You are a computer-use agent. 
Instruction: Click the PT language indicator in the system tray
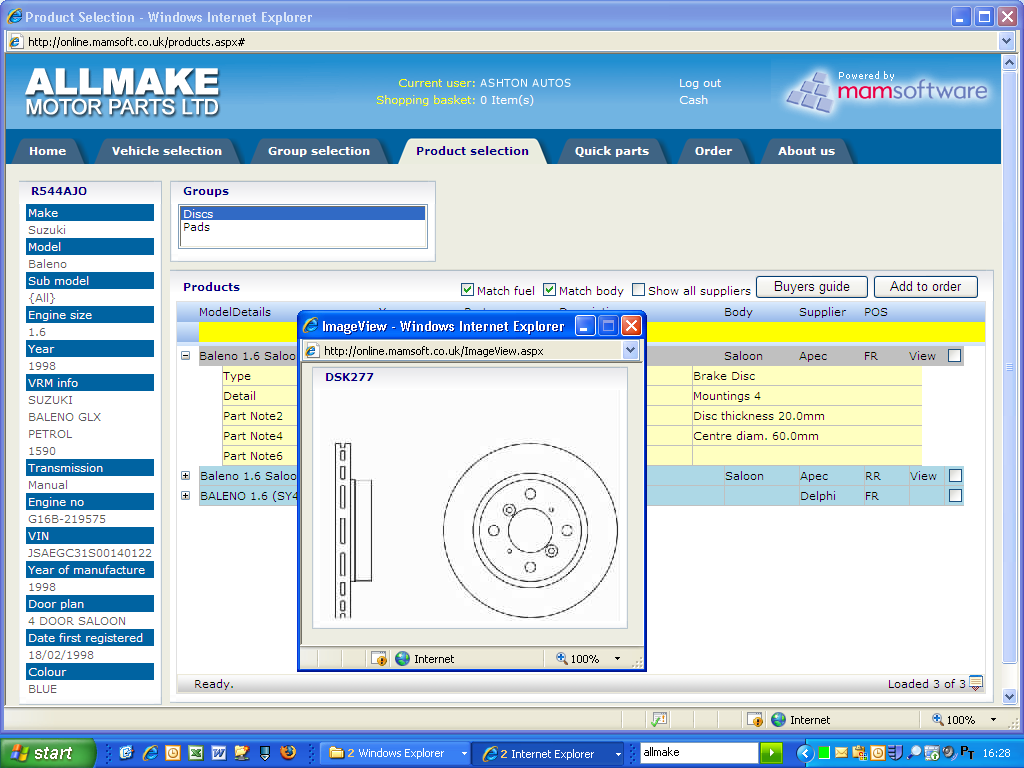[x=967, y=753]
